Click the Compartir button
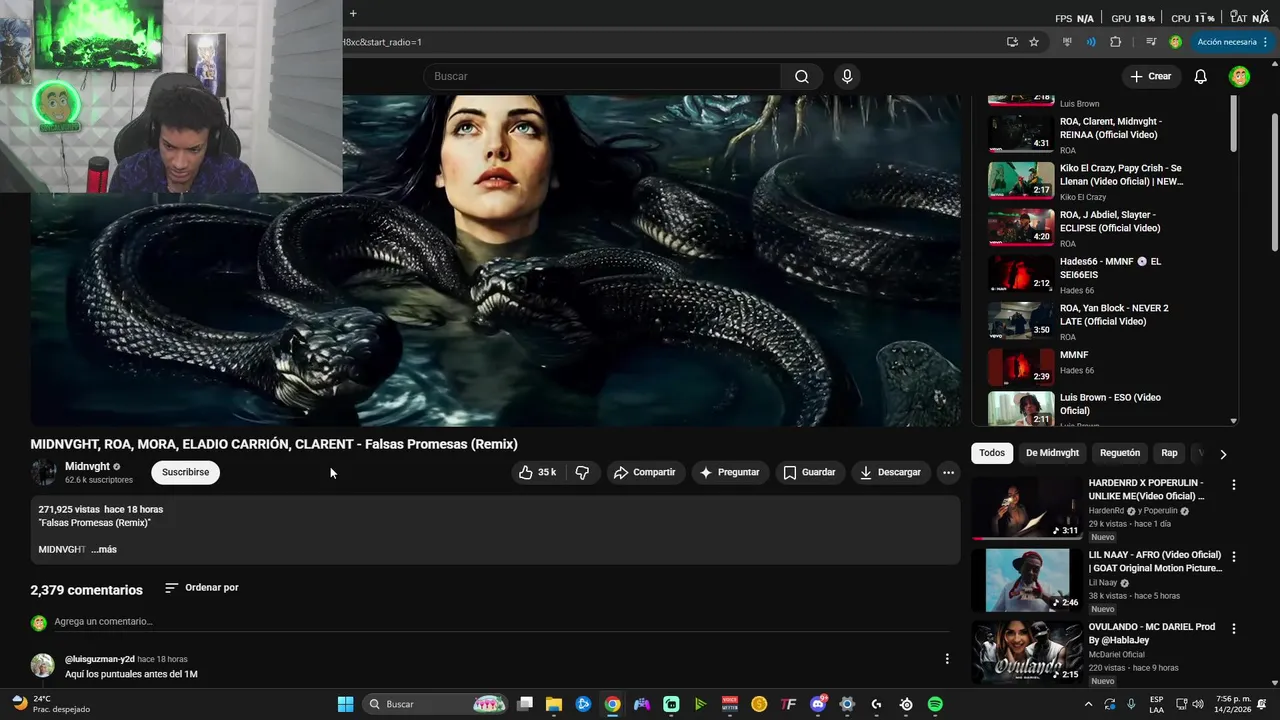 click(x=645, y=472)
